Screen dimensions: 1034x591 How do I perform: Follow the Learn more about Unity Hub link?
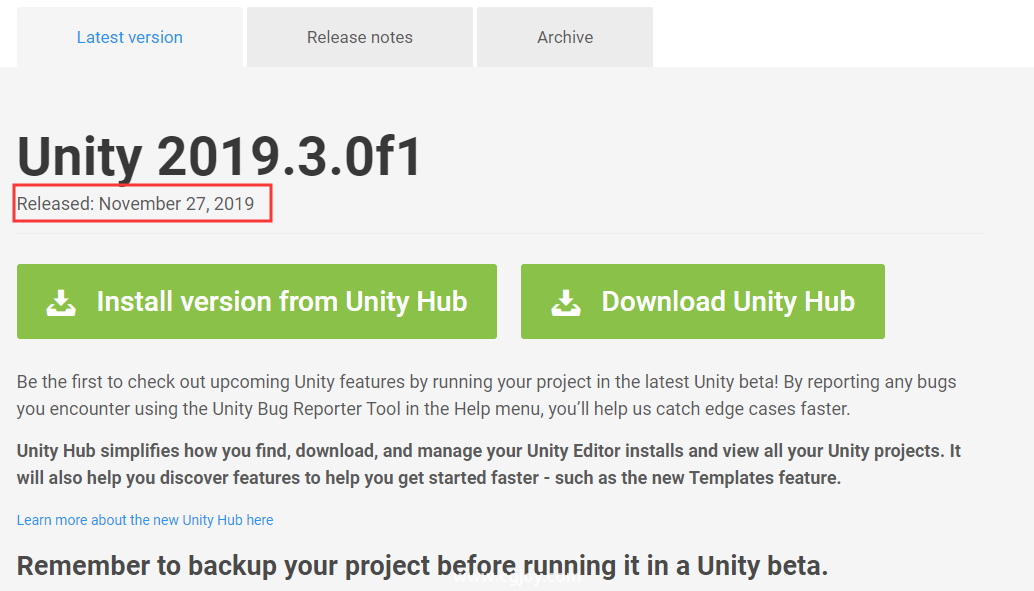[x=145, y=520]
